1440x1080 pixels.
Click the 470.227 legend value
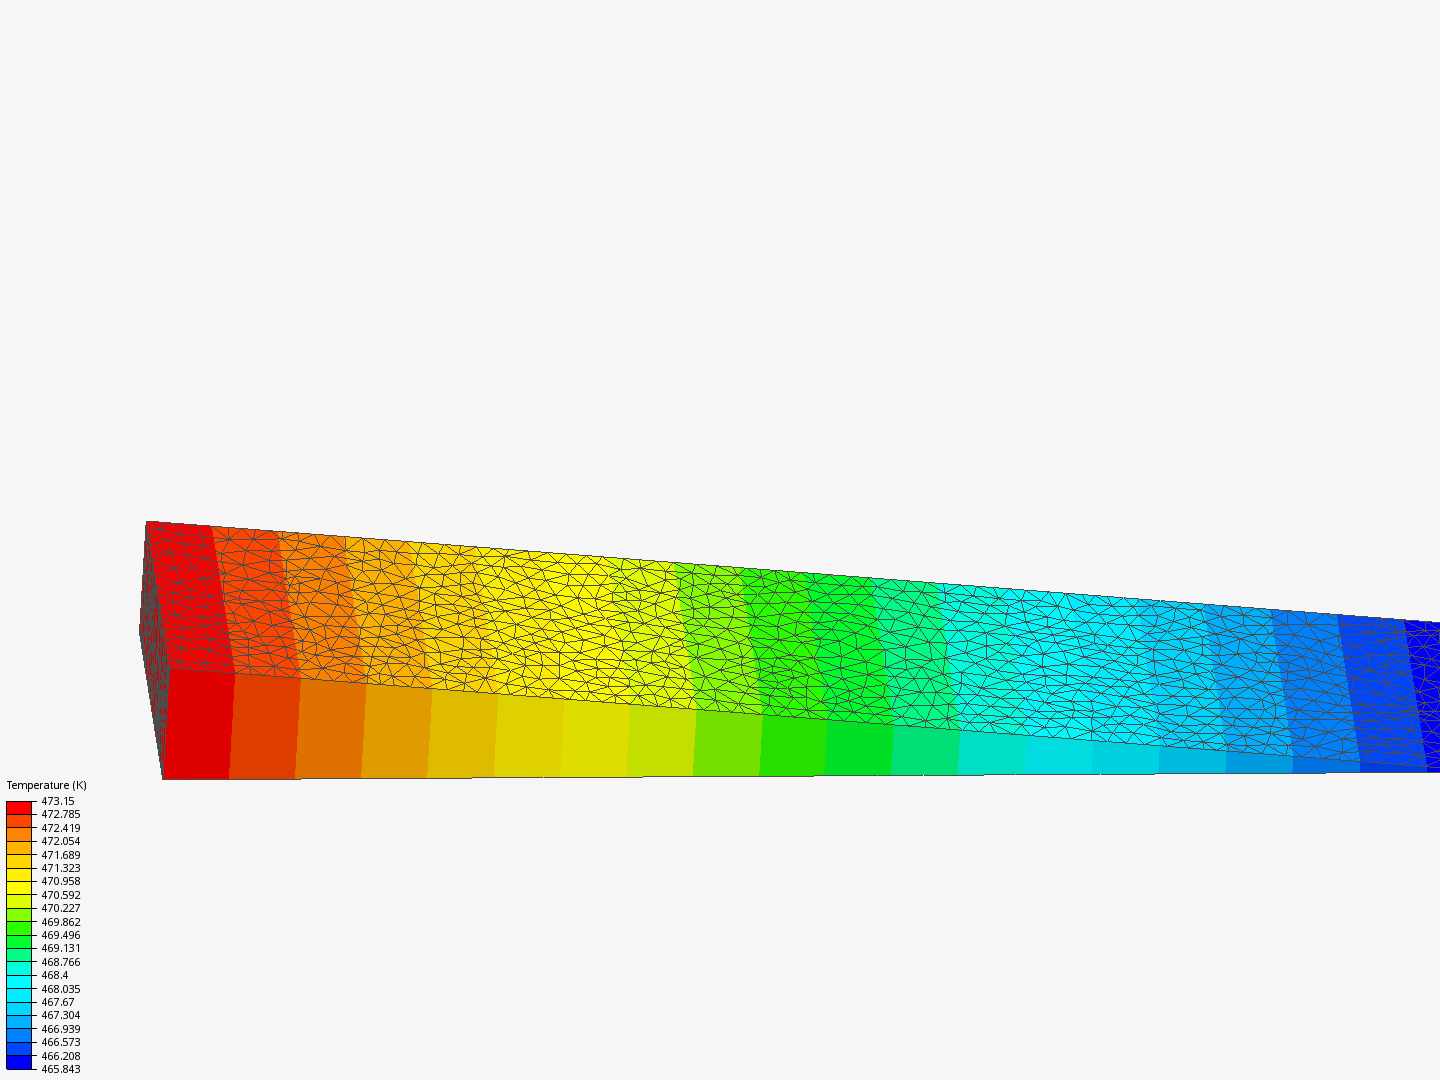click(60, 908)
